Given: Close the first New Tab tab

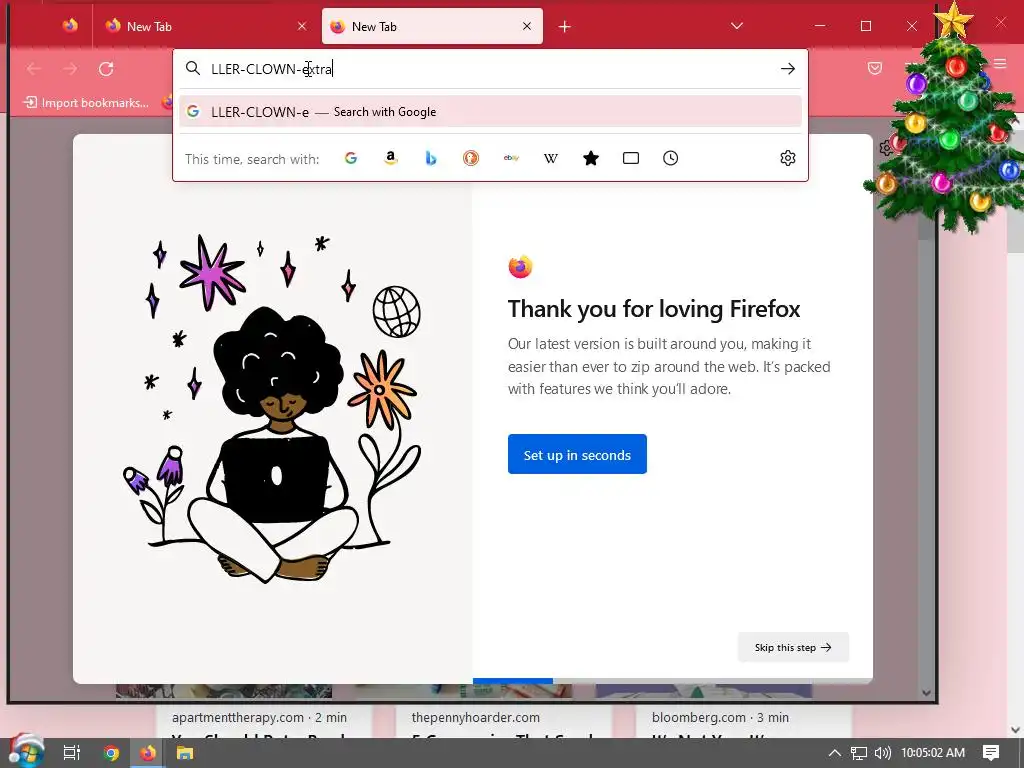Looking at the screenshot, I should (x=302, y=26).
